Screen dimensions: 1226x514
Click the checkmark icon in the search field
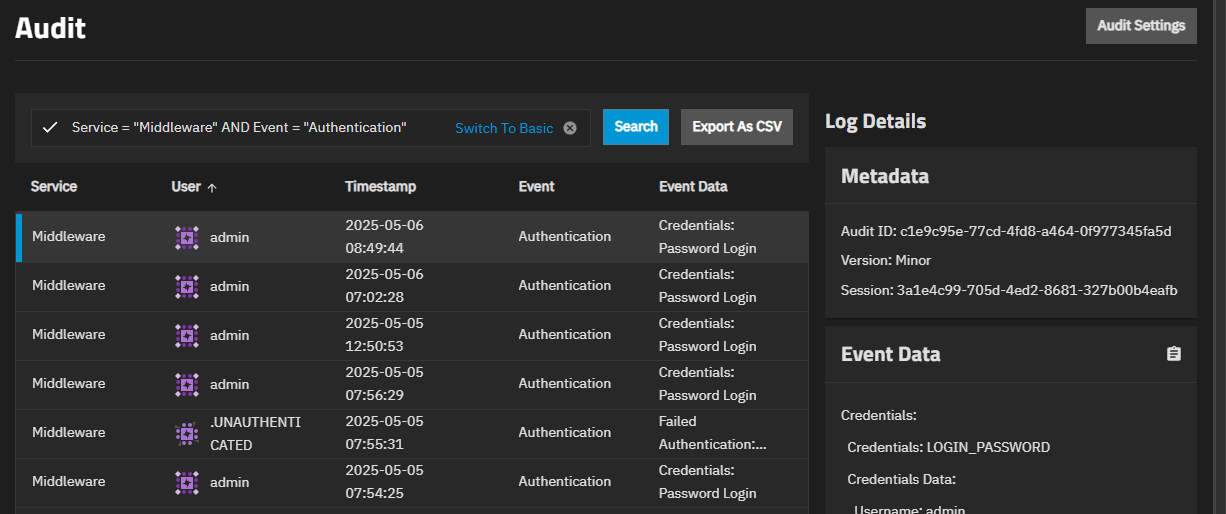pos(49,128)
